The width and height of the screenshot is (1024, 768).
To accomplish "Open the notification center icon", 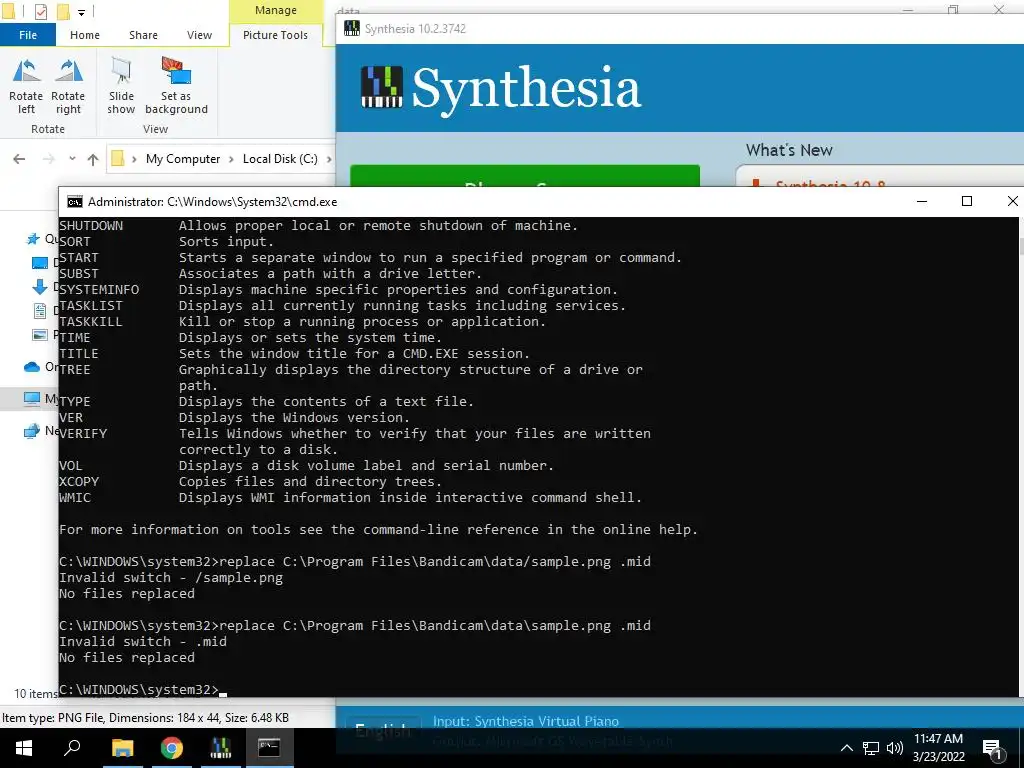I will [x=993, y=749].
